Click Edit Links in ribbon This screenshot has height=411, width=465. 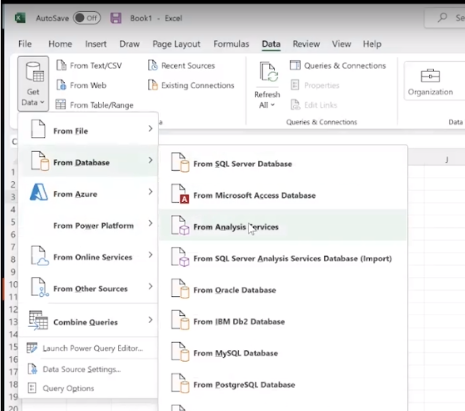[314, 105]
